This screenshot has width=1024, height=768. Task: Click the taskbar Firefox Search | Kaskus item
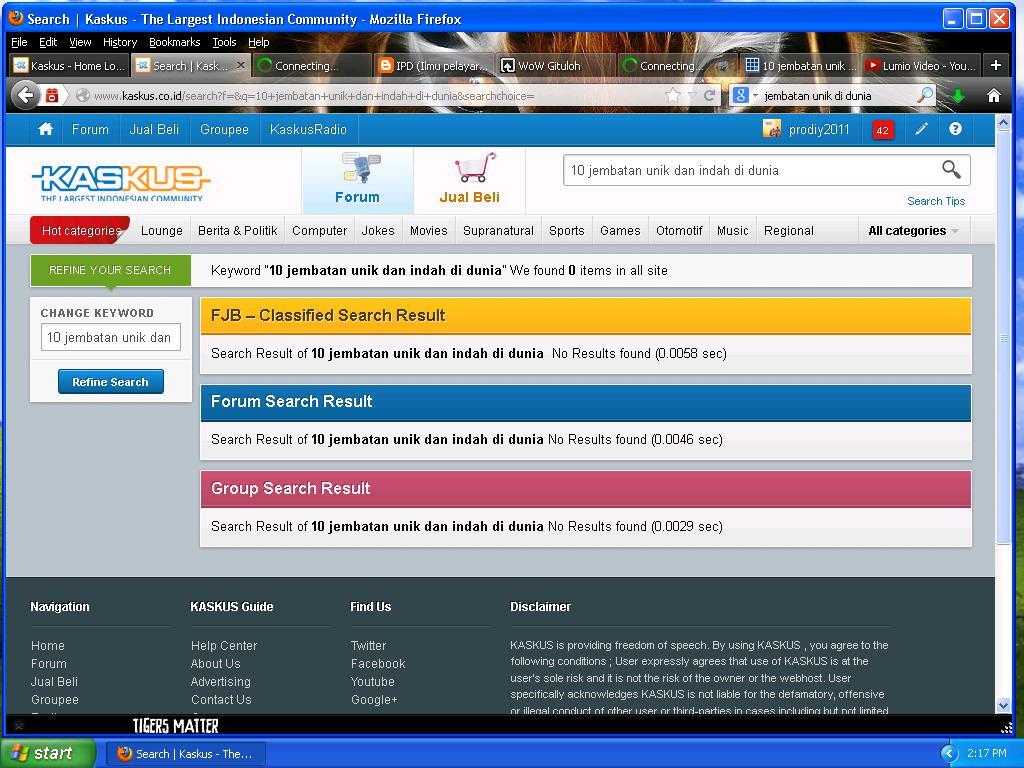[185, 754]
